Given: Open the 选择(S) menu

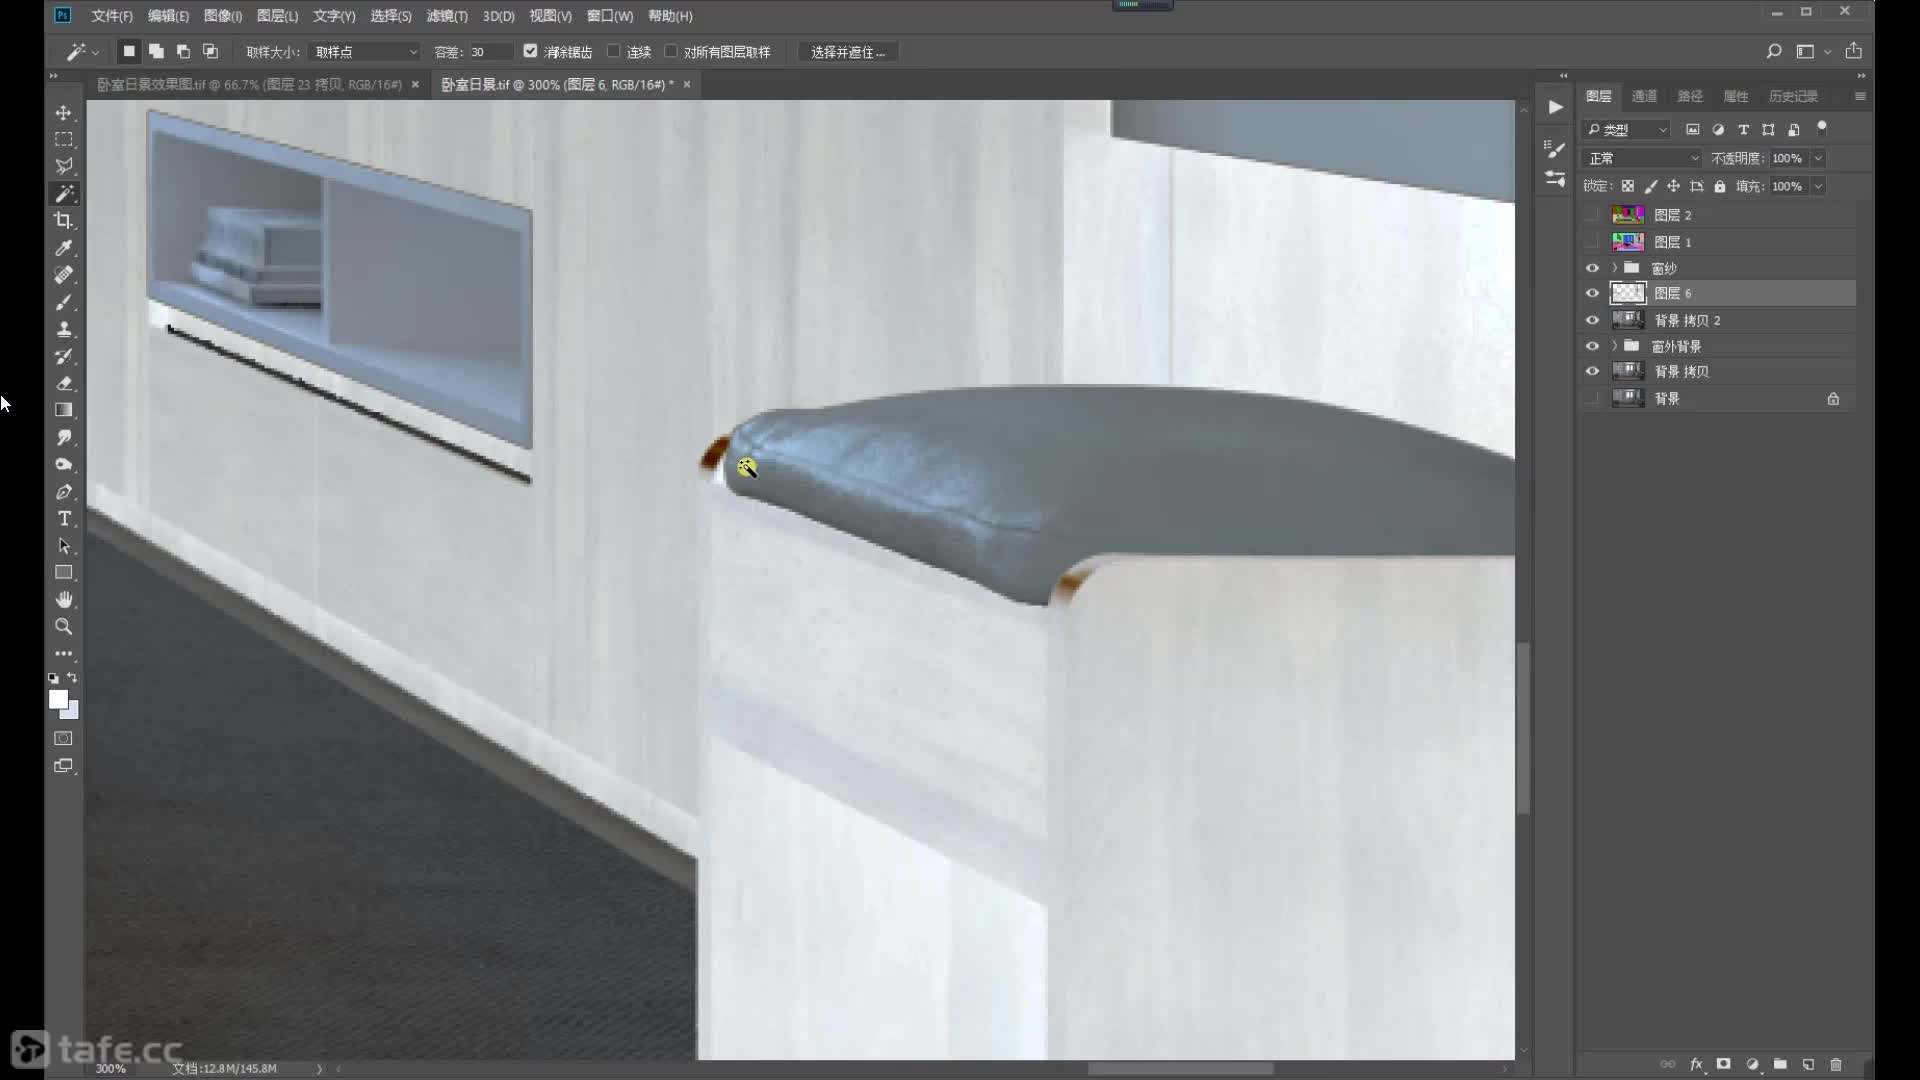Looking at the screenshot, I should point(391,16).
